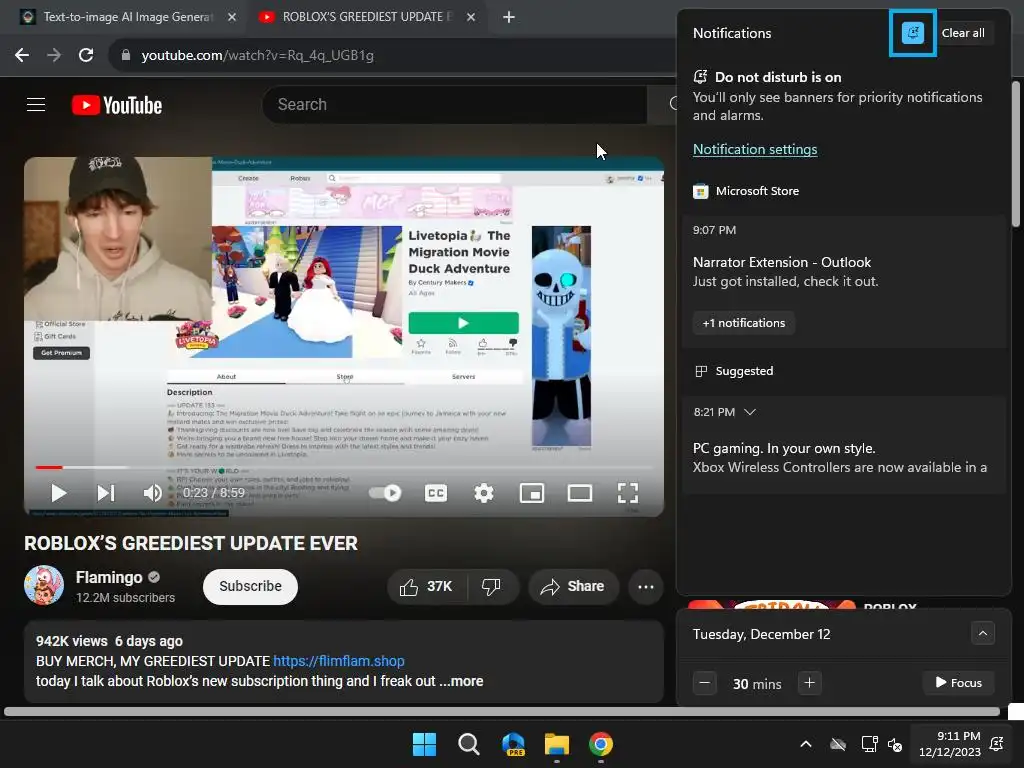
Task: Toggle closed captions on the video
Action: click(436, 493)
